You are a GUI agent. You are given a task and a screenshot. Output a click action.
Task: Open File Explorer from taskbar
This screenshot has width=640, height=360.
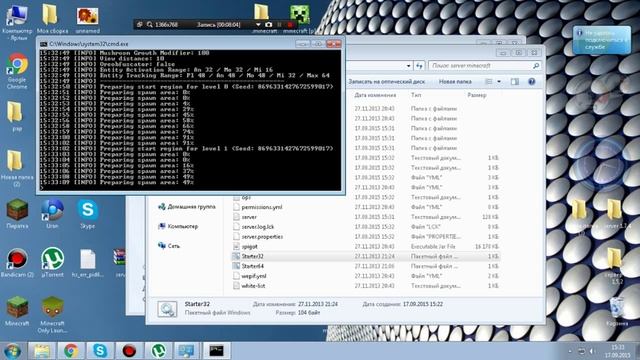(42, 351)
